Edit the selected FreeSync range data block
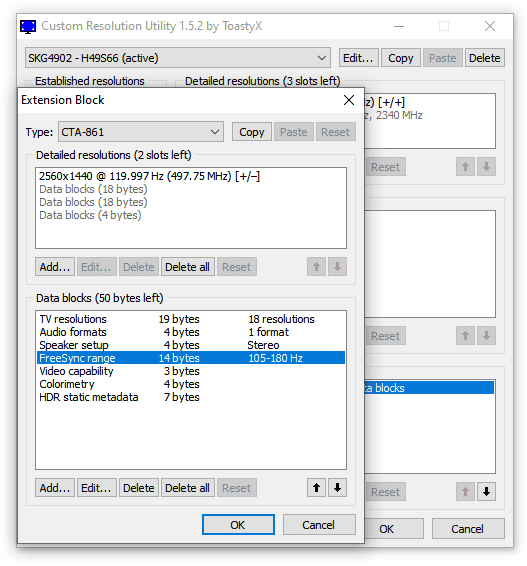The width and height of the screenshot is (527, 566). [x=96, y=488]
